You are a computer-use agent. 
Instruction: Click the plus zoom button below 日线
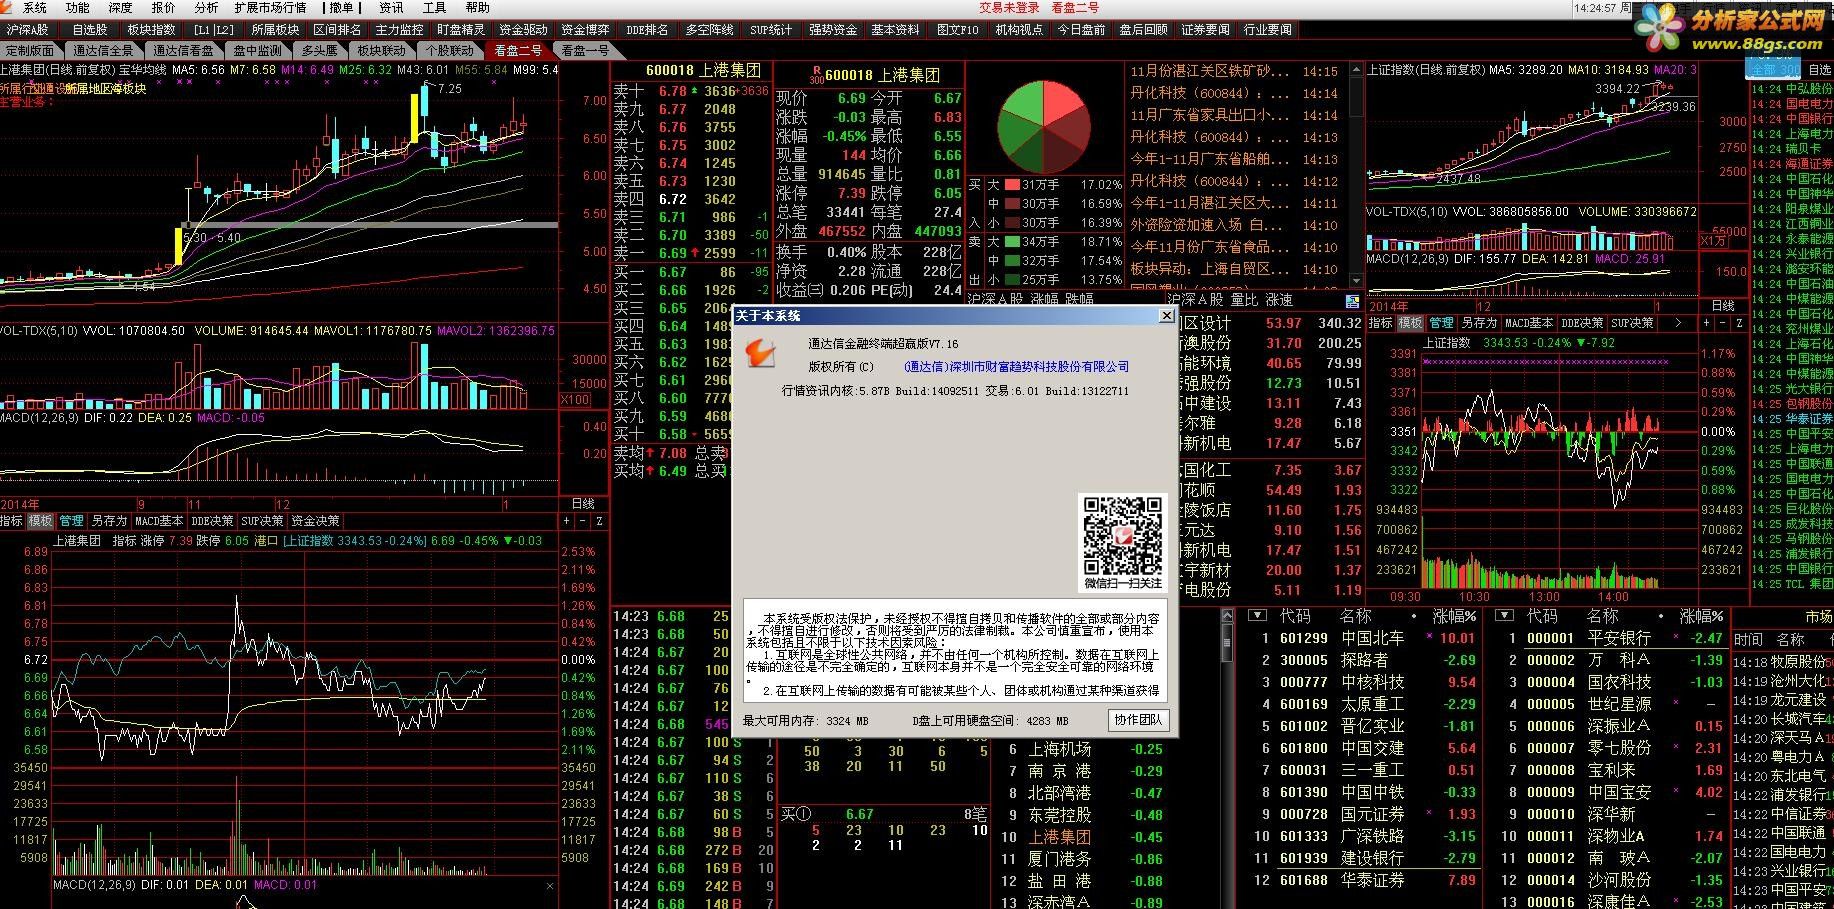tap(567, 521)
